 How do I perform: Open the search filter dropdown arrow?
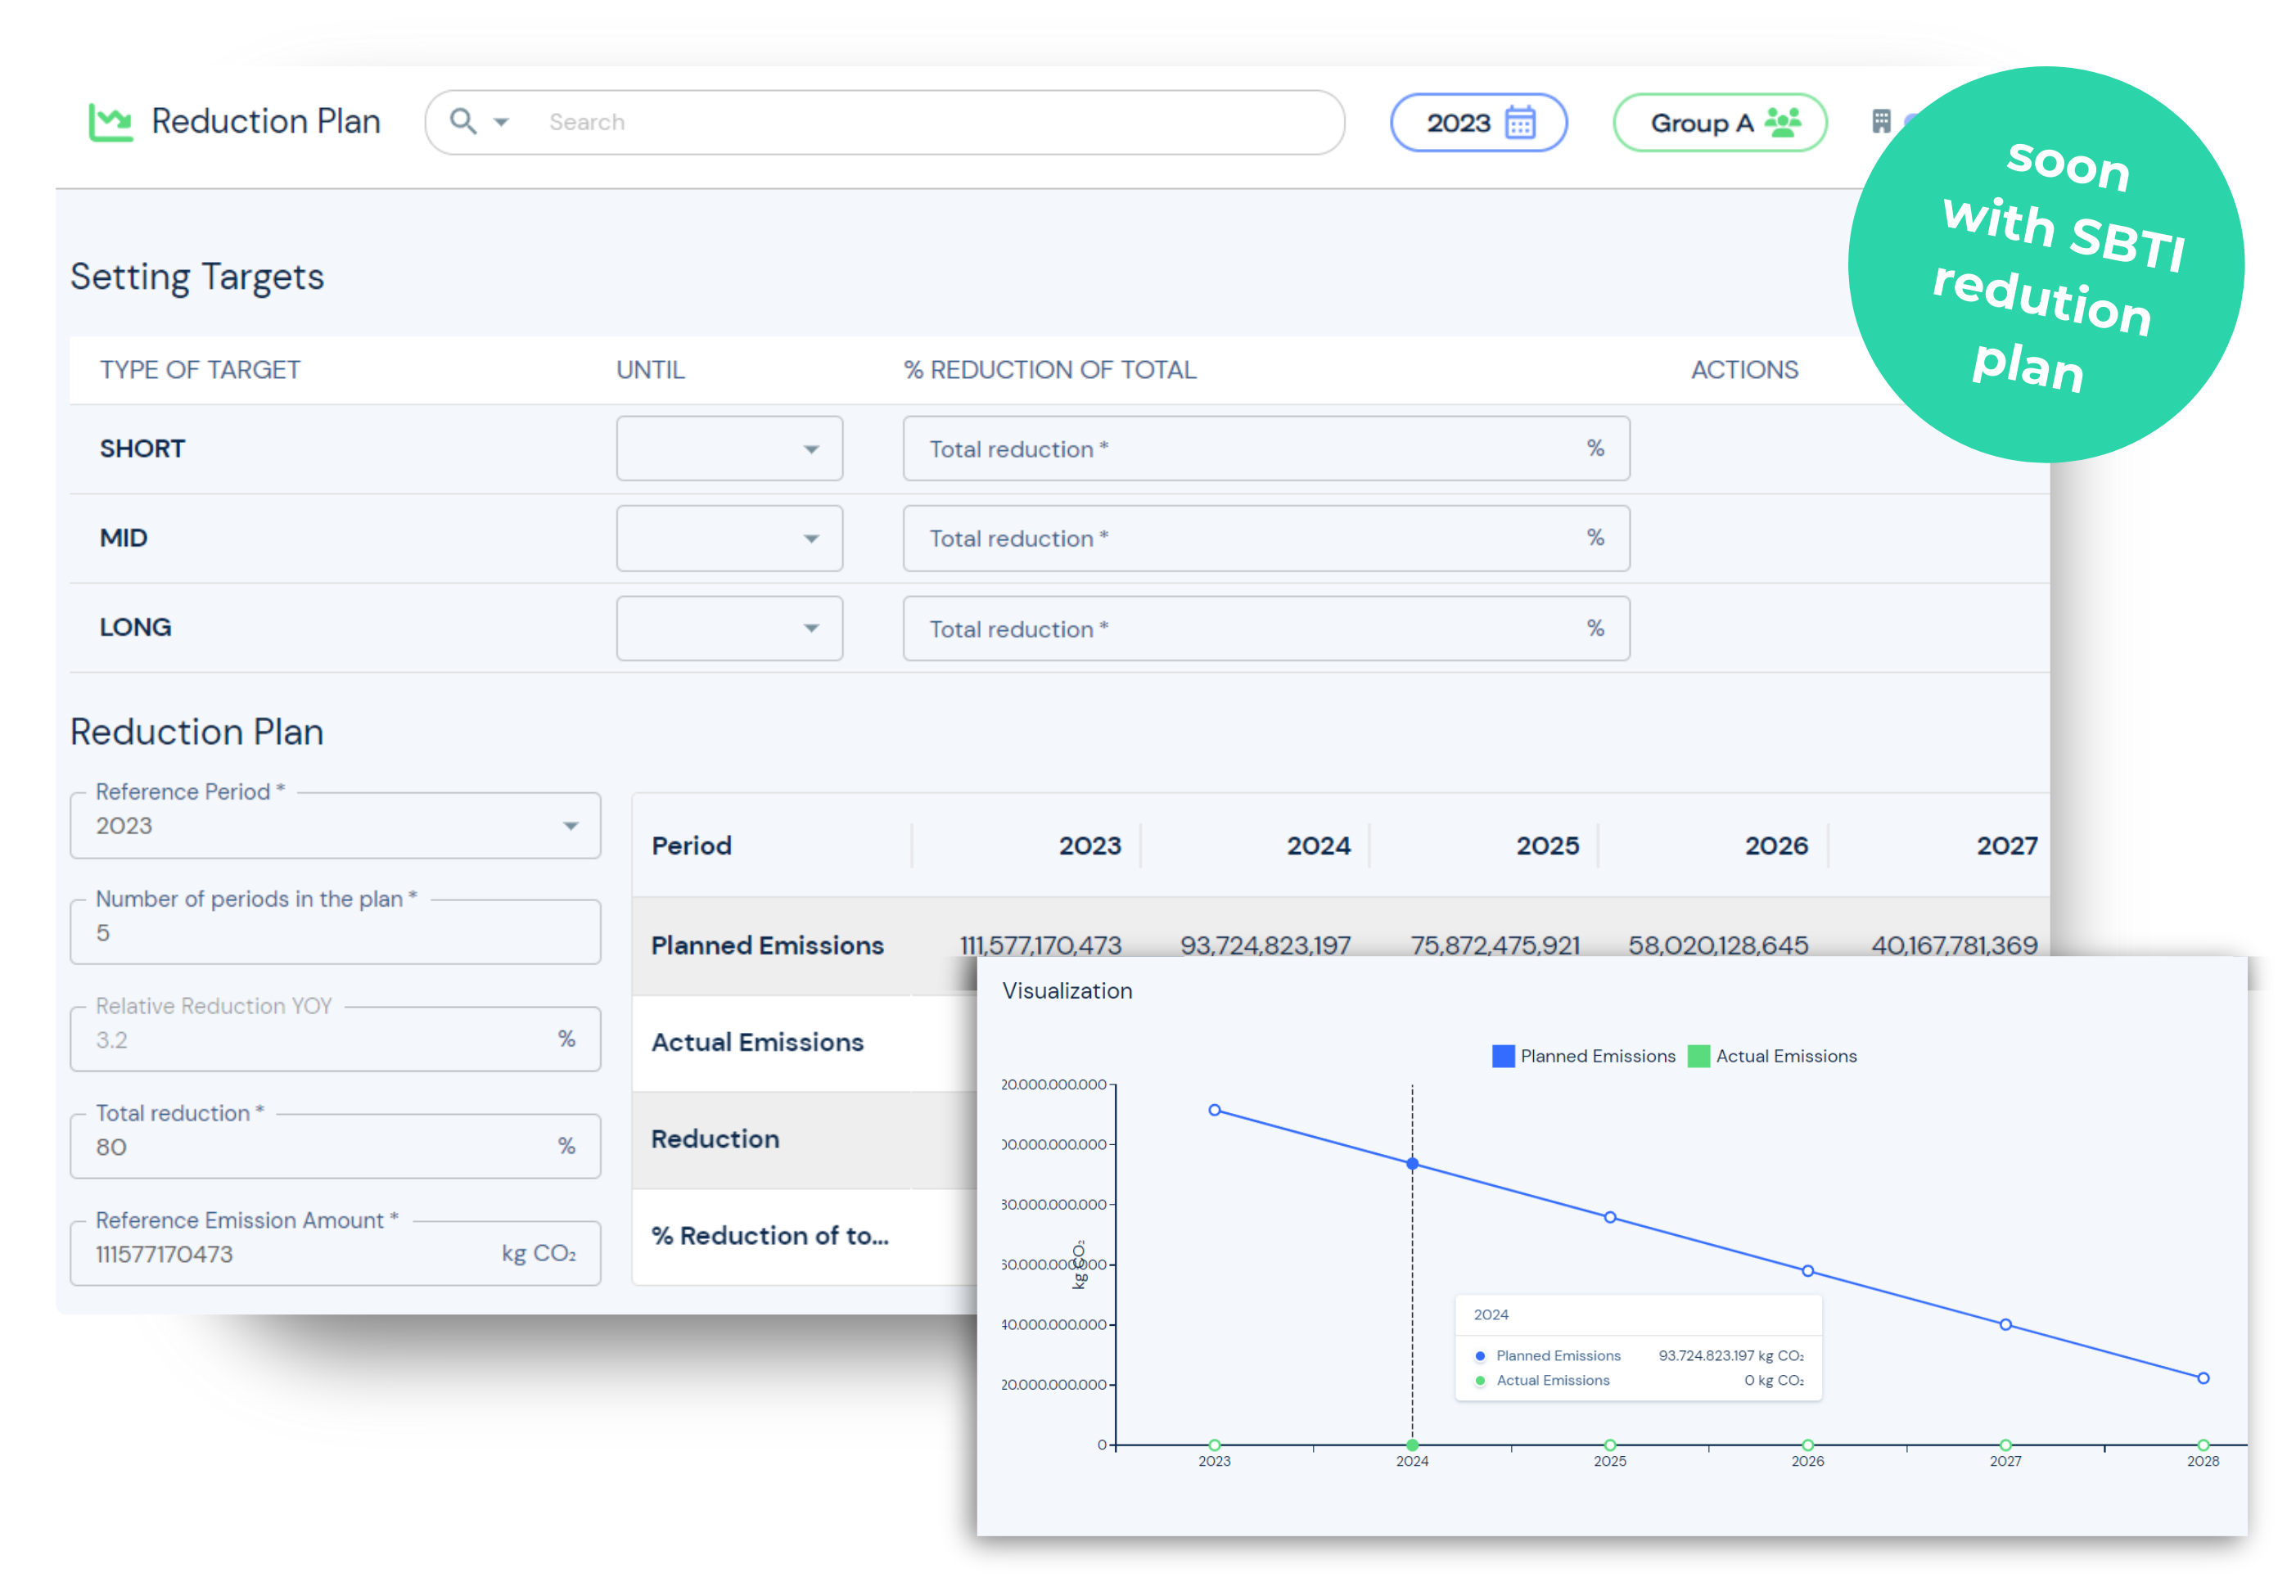coord(501,122)
